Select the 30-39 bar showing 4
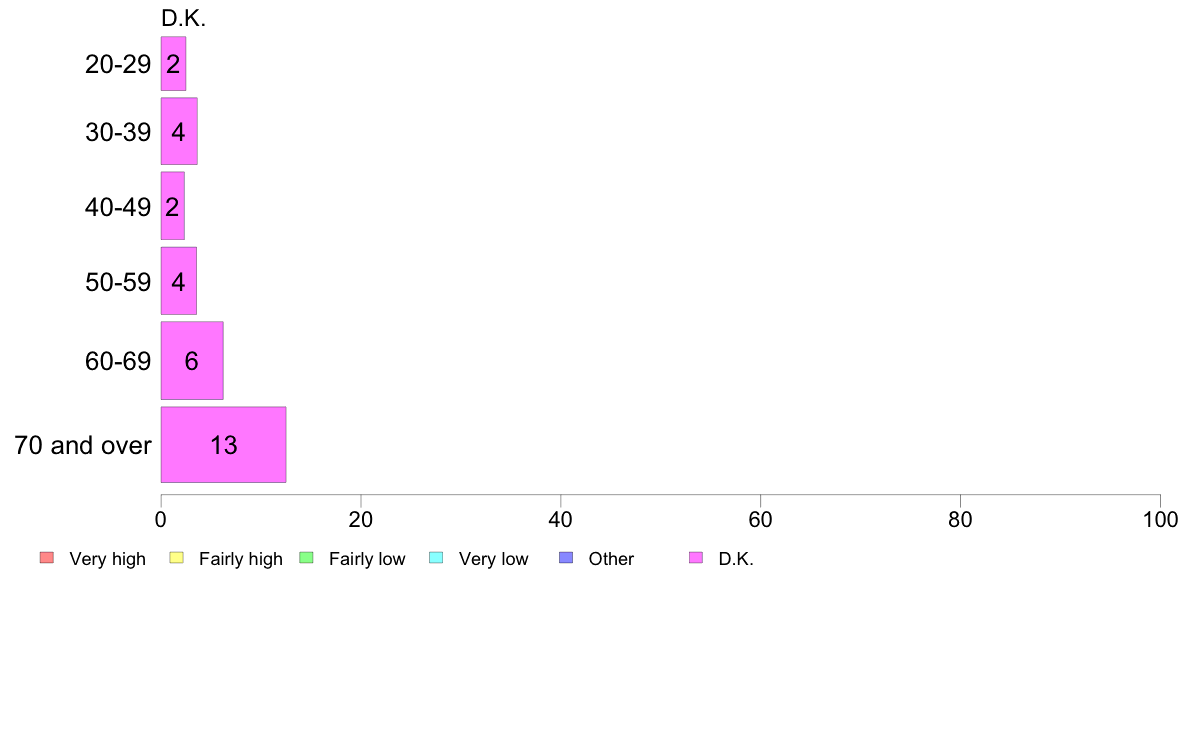The image size is (1188, 736). coord(179,131)
